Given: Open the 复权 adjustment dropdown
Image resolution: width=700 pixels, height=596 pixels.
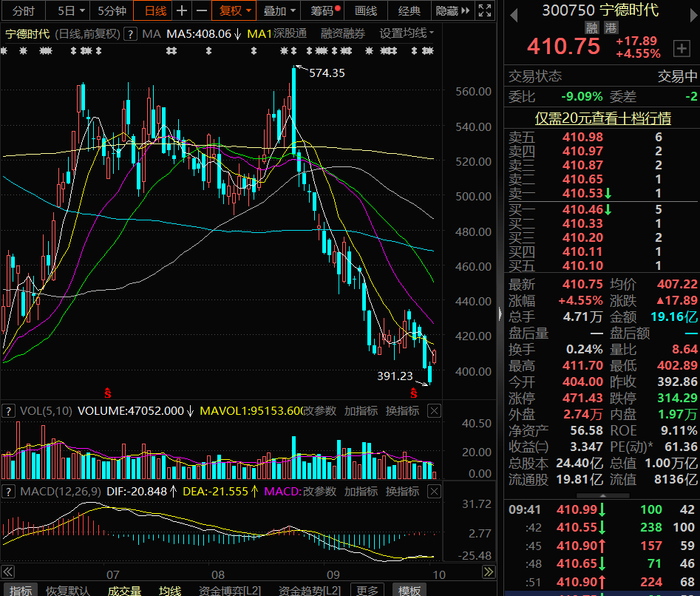Looking at the screenshot, I should [234, 10].
